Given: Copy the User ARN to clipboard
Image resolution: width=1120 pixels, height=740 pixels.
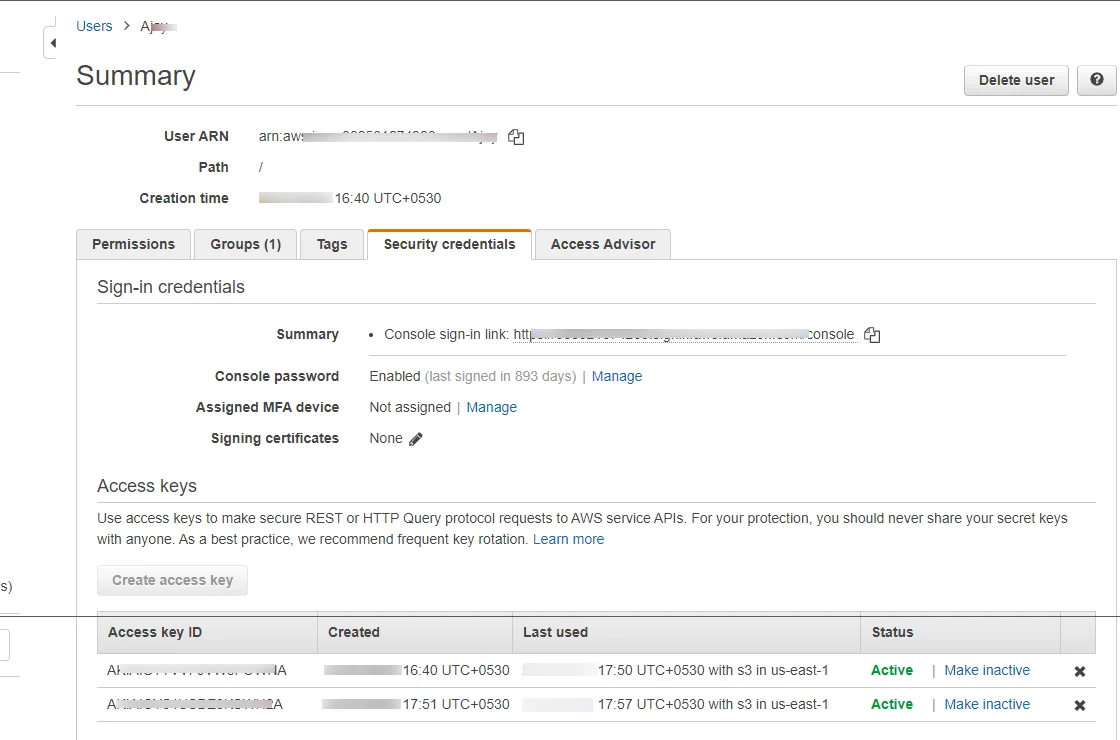Looking at the screenshot, I should [x=516, y=137].
